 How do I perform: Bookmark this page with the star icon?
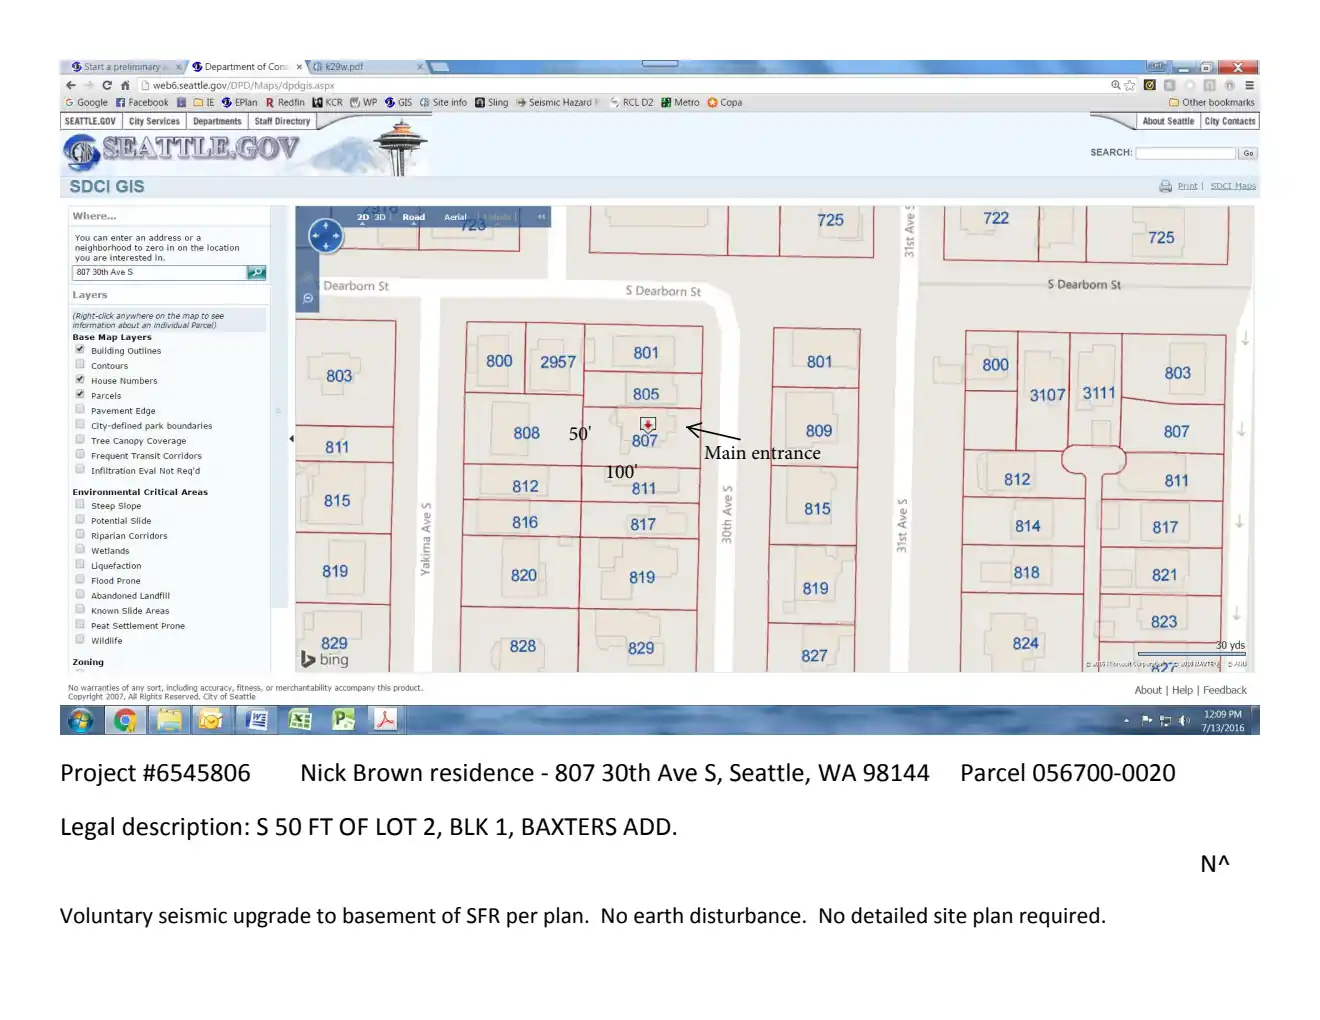1130,85
